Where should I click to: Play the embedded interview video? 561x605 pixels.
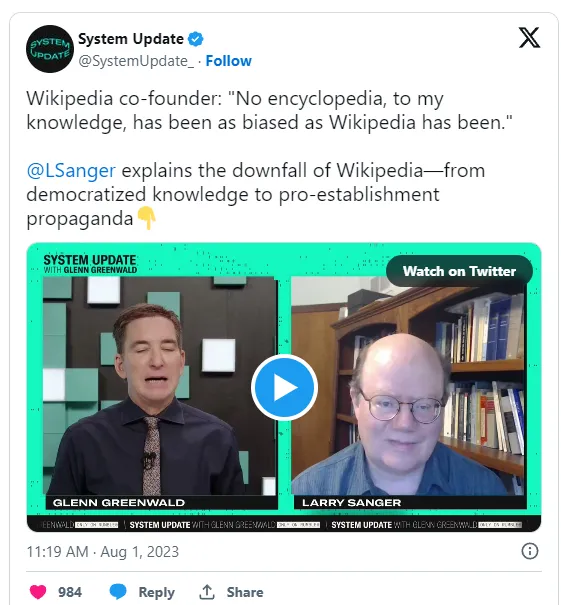[284, 387]
